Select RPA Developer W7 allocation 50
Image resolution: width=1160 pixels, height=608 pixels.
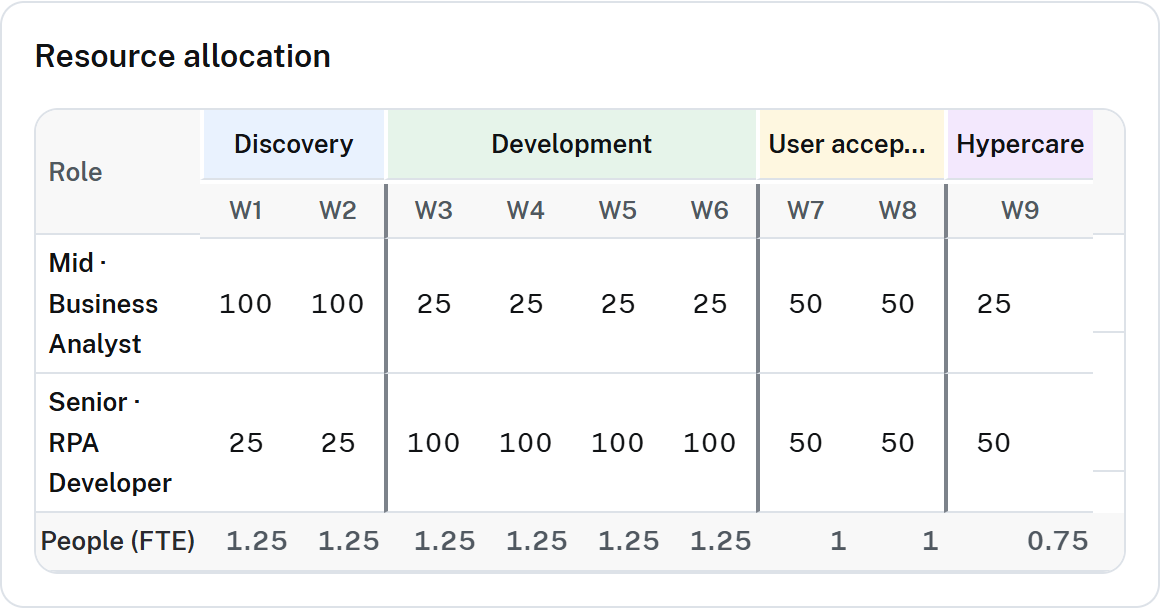[x=806, y=443]
